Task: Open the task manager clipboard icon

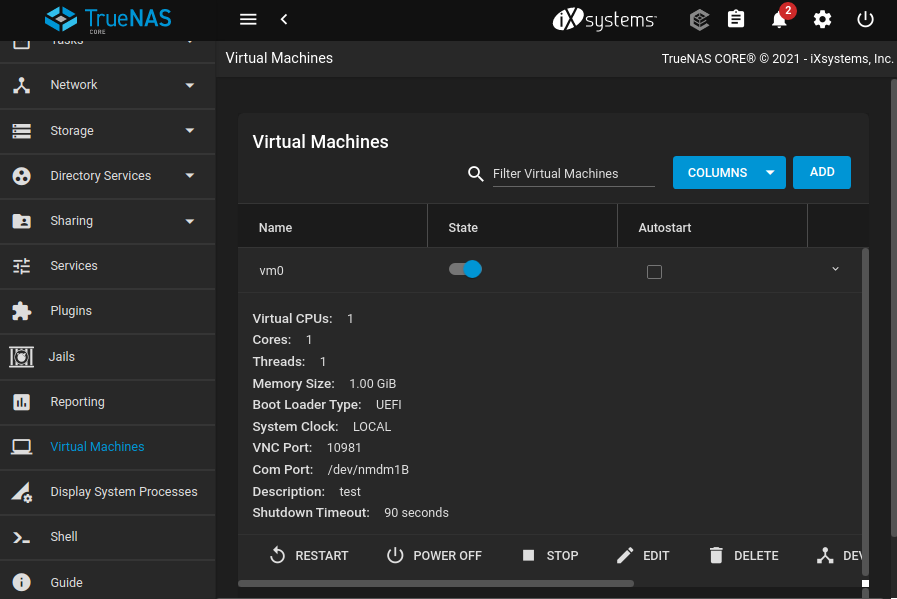Action: (x=736, y=19)
